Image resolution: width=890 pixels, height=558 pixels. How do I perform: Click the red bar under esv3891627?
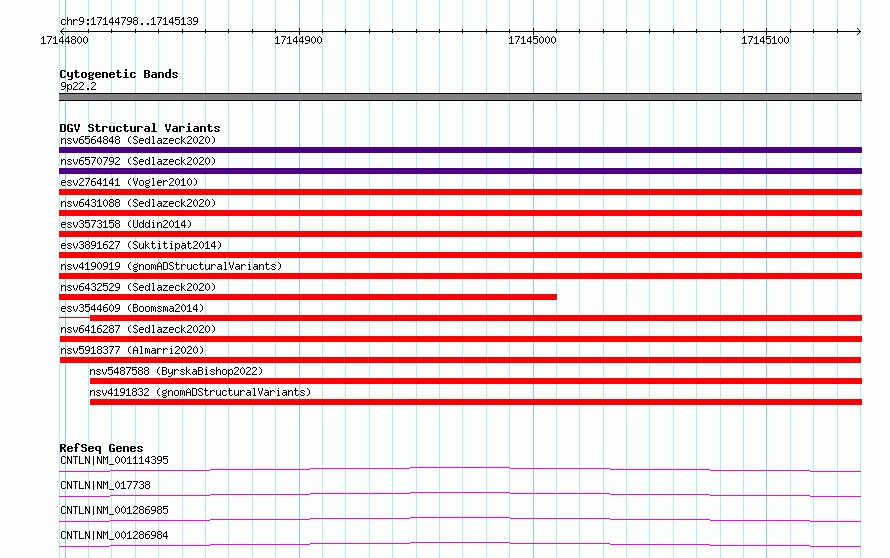point(460,255)
